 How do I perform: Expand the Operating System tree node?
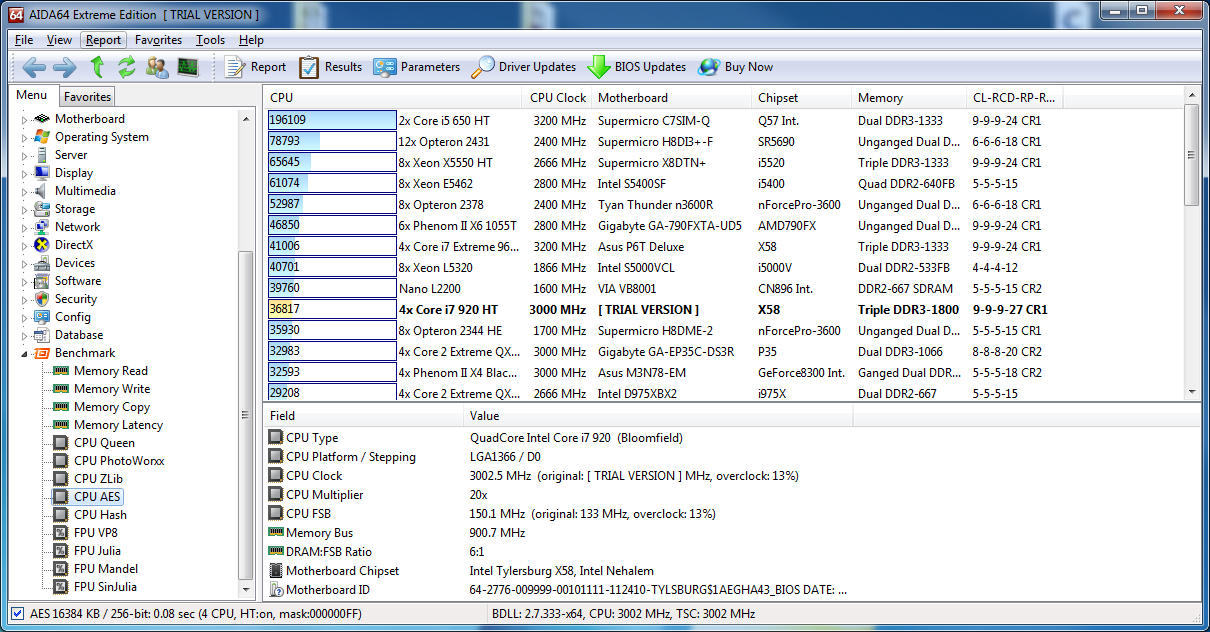tap(25, 137)
